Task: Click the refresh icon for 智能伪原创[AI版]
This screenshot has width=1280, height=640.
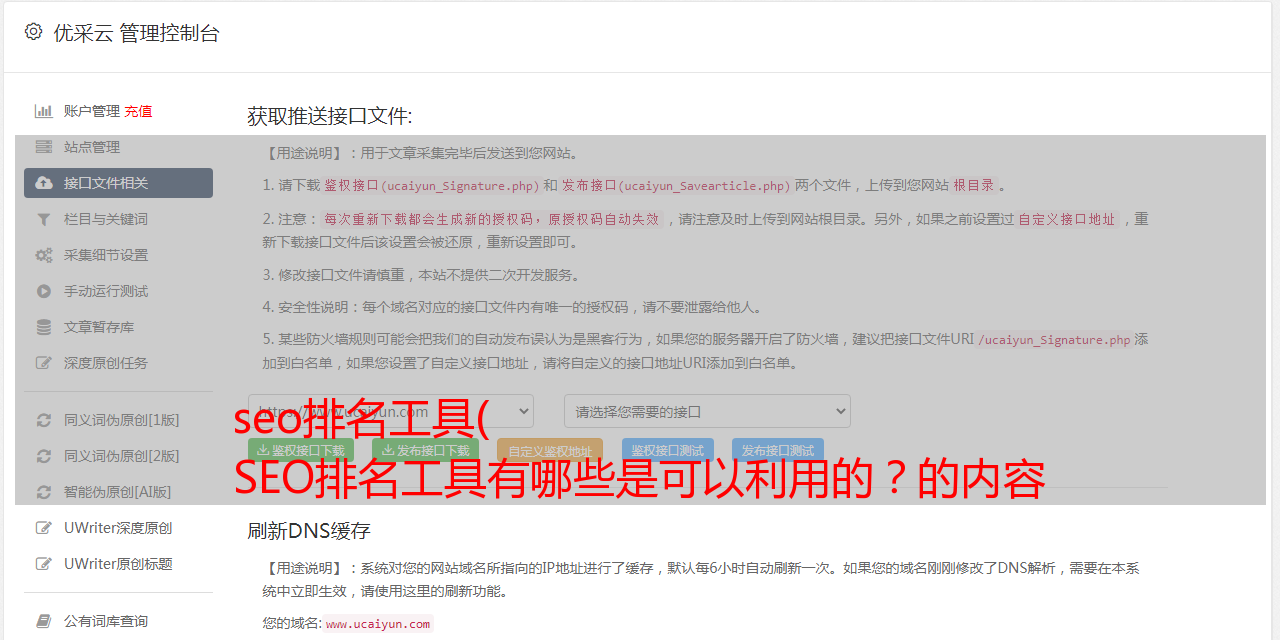Action: coord(44,492)
